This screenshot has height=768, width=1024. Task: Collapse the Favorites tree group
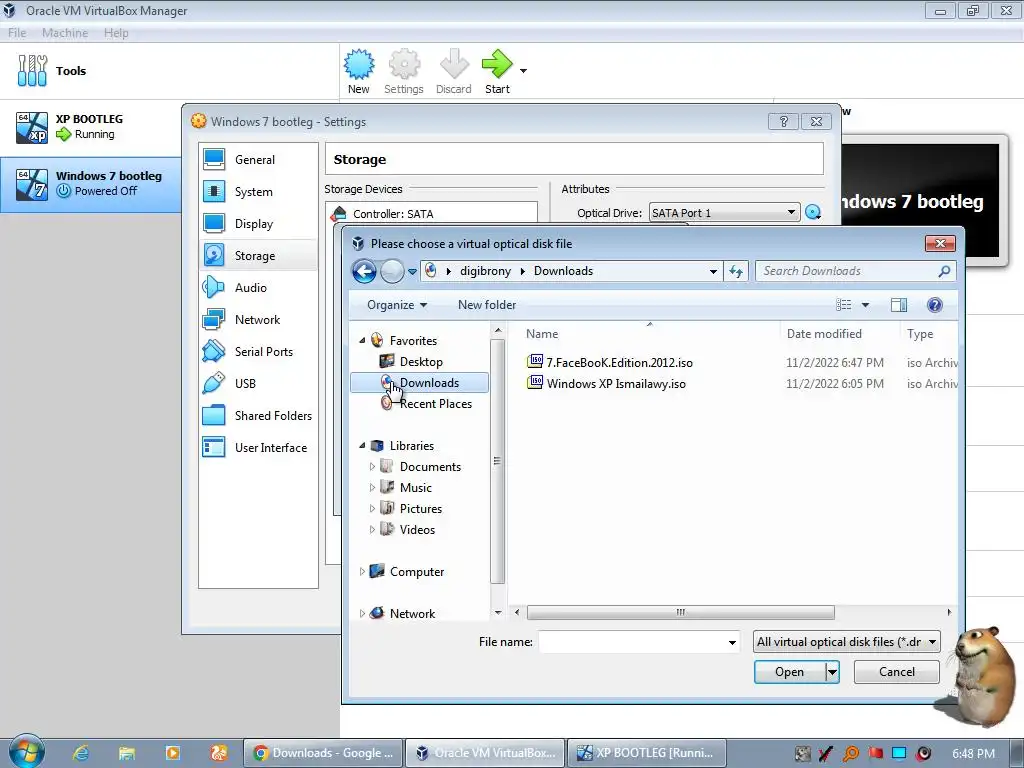click(x=362, y=340)
